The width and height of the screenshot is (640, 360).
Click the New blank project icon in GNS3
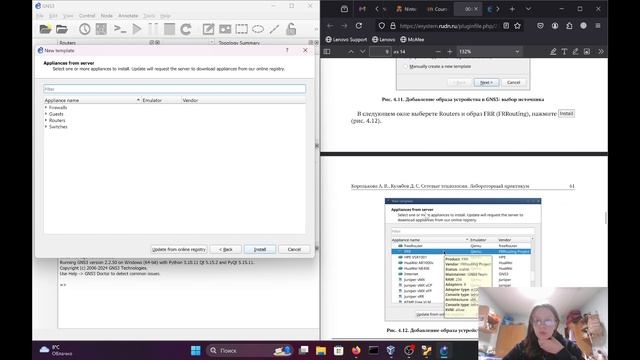[45, 29]
